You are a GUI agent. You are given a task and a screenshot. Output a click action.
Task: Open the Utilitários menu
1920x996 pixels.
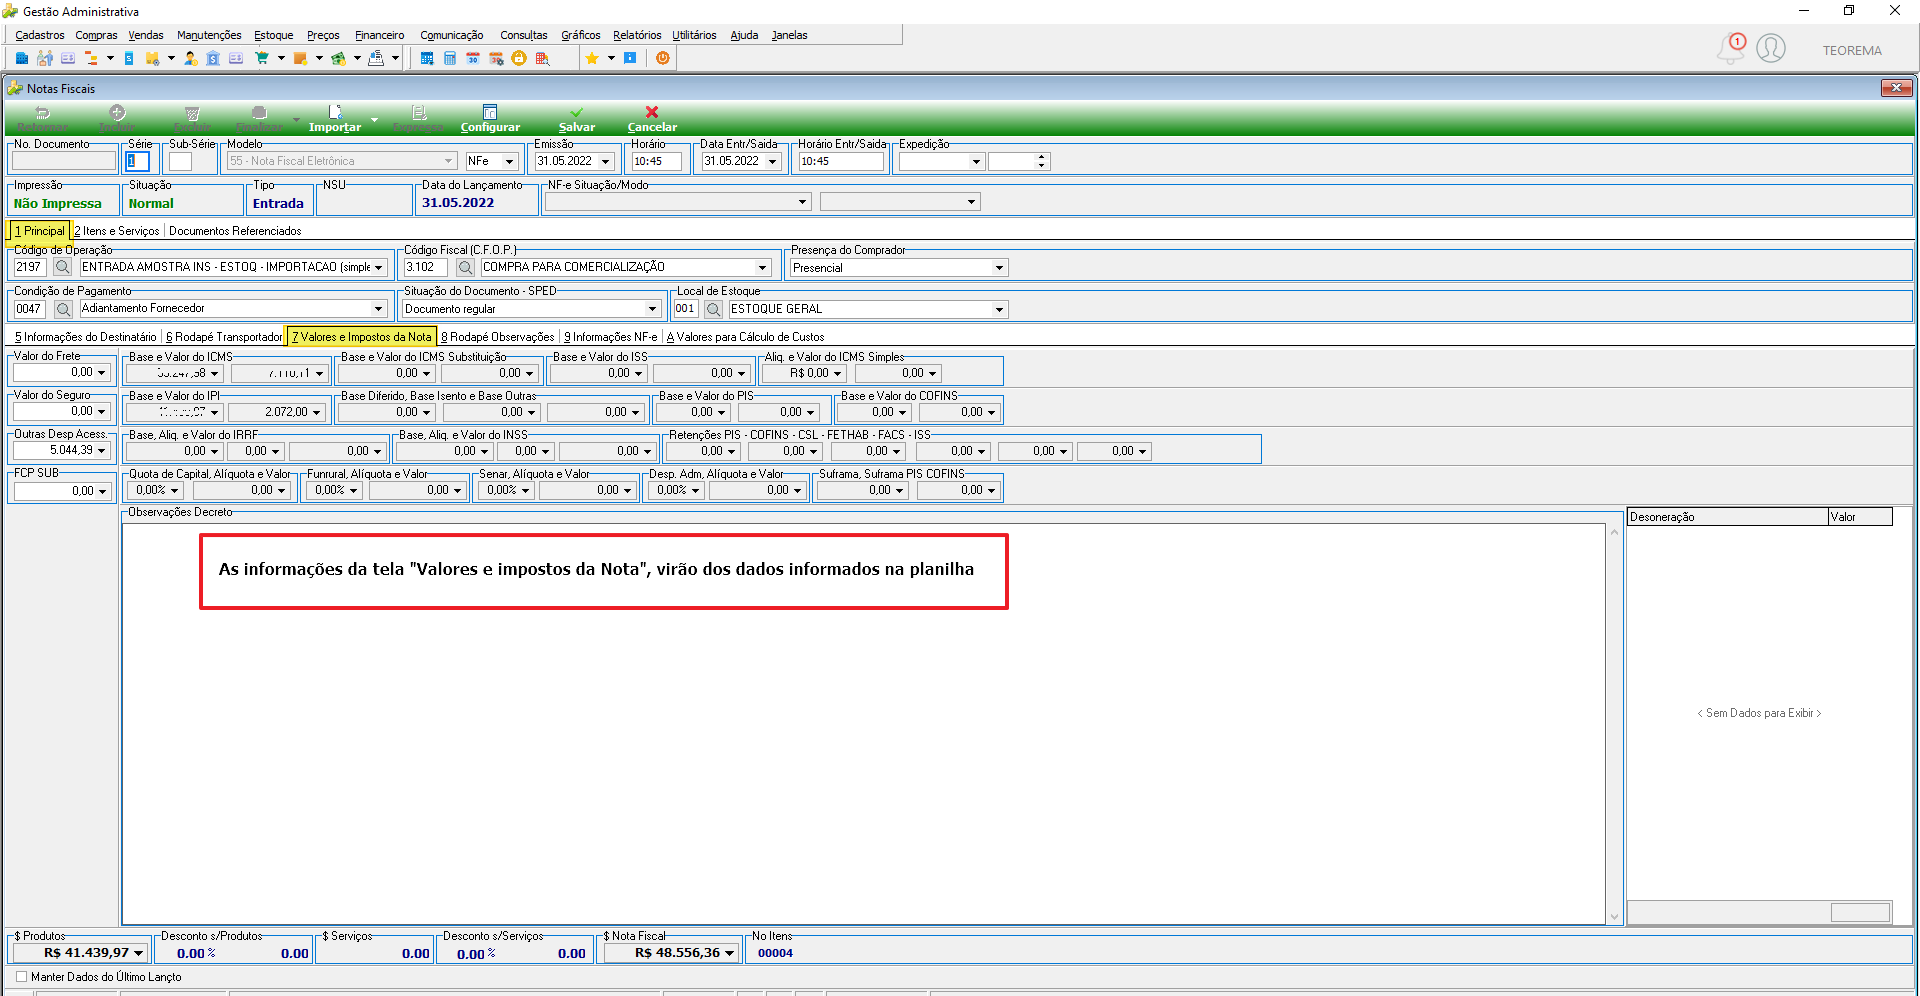click(x=694, y=35)
